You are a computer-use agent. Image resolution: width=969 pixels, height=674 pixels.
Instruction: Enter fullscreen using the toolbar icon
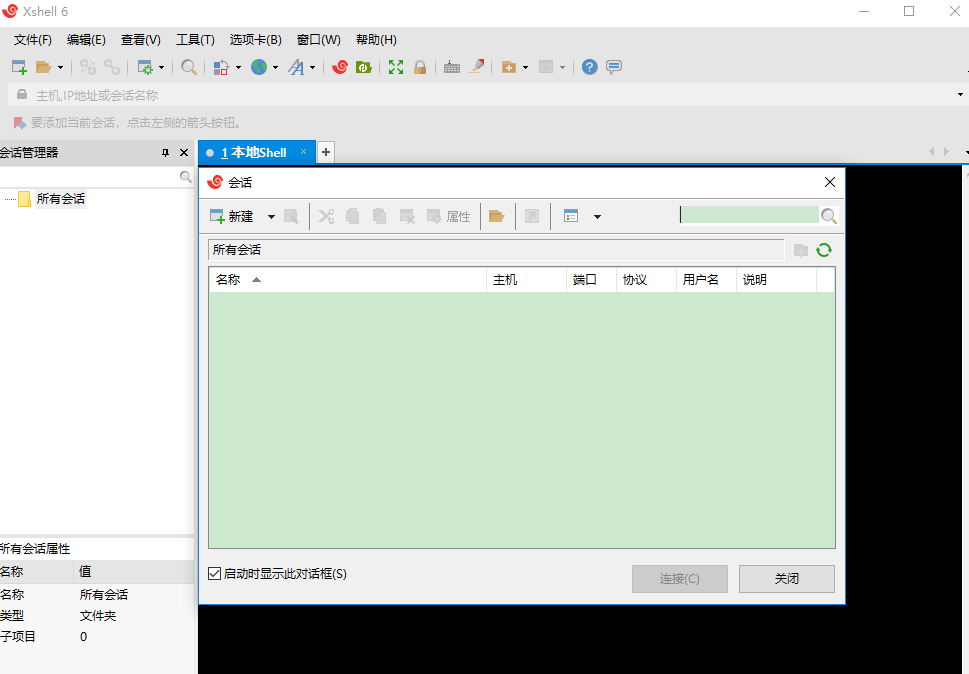tap(396, 67)
